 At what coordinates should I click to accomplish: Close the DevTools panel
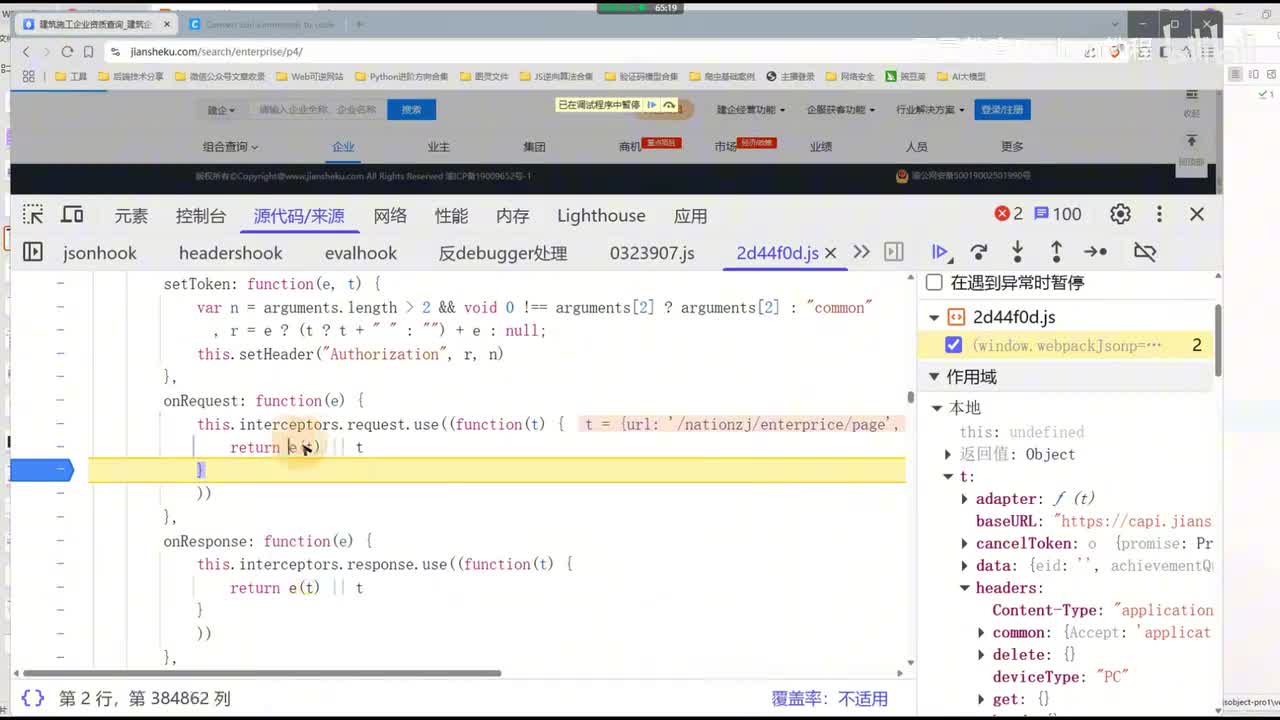[1197, 214]
